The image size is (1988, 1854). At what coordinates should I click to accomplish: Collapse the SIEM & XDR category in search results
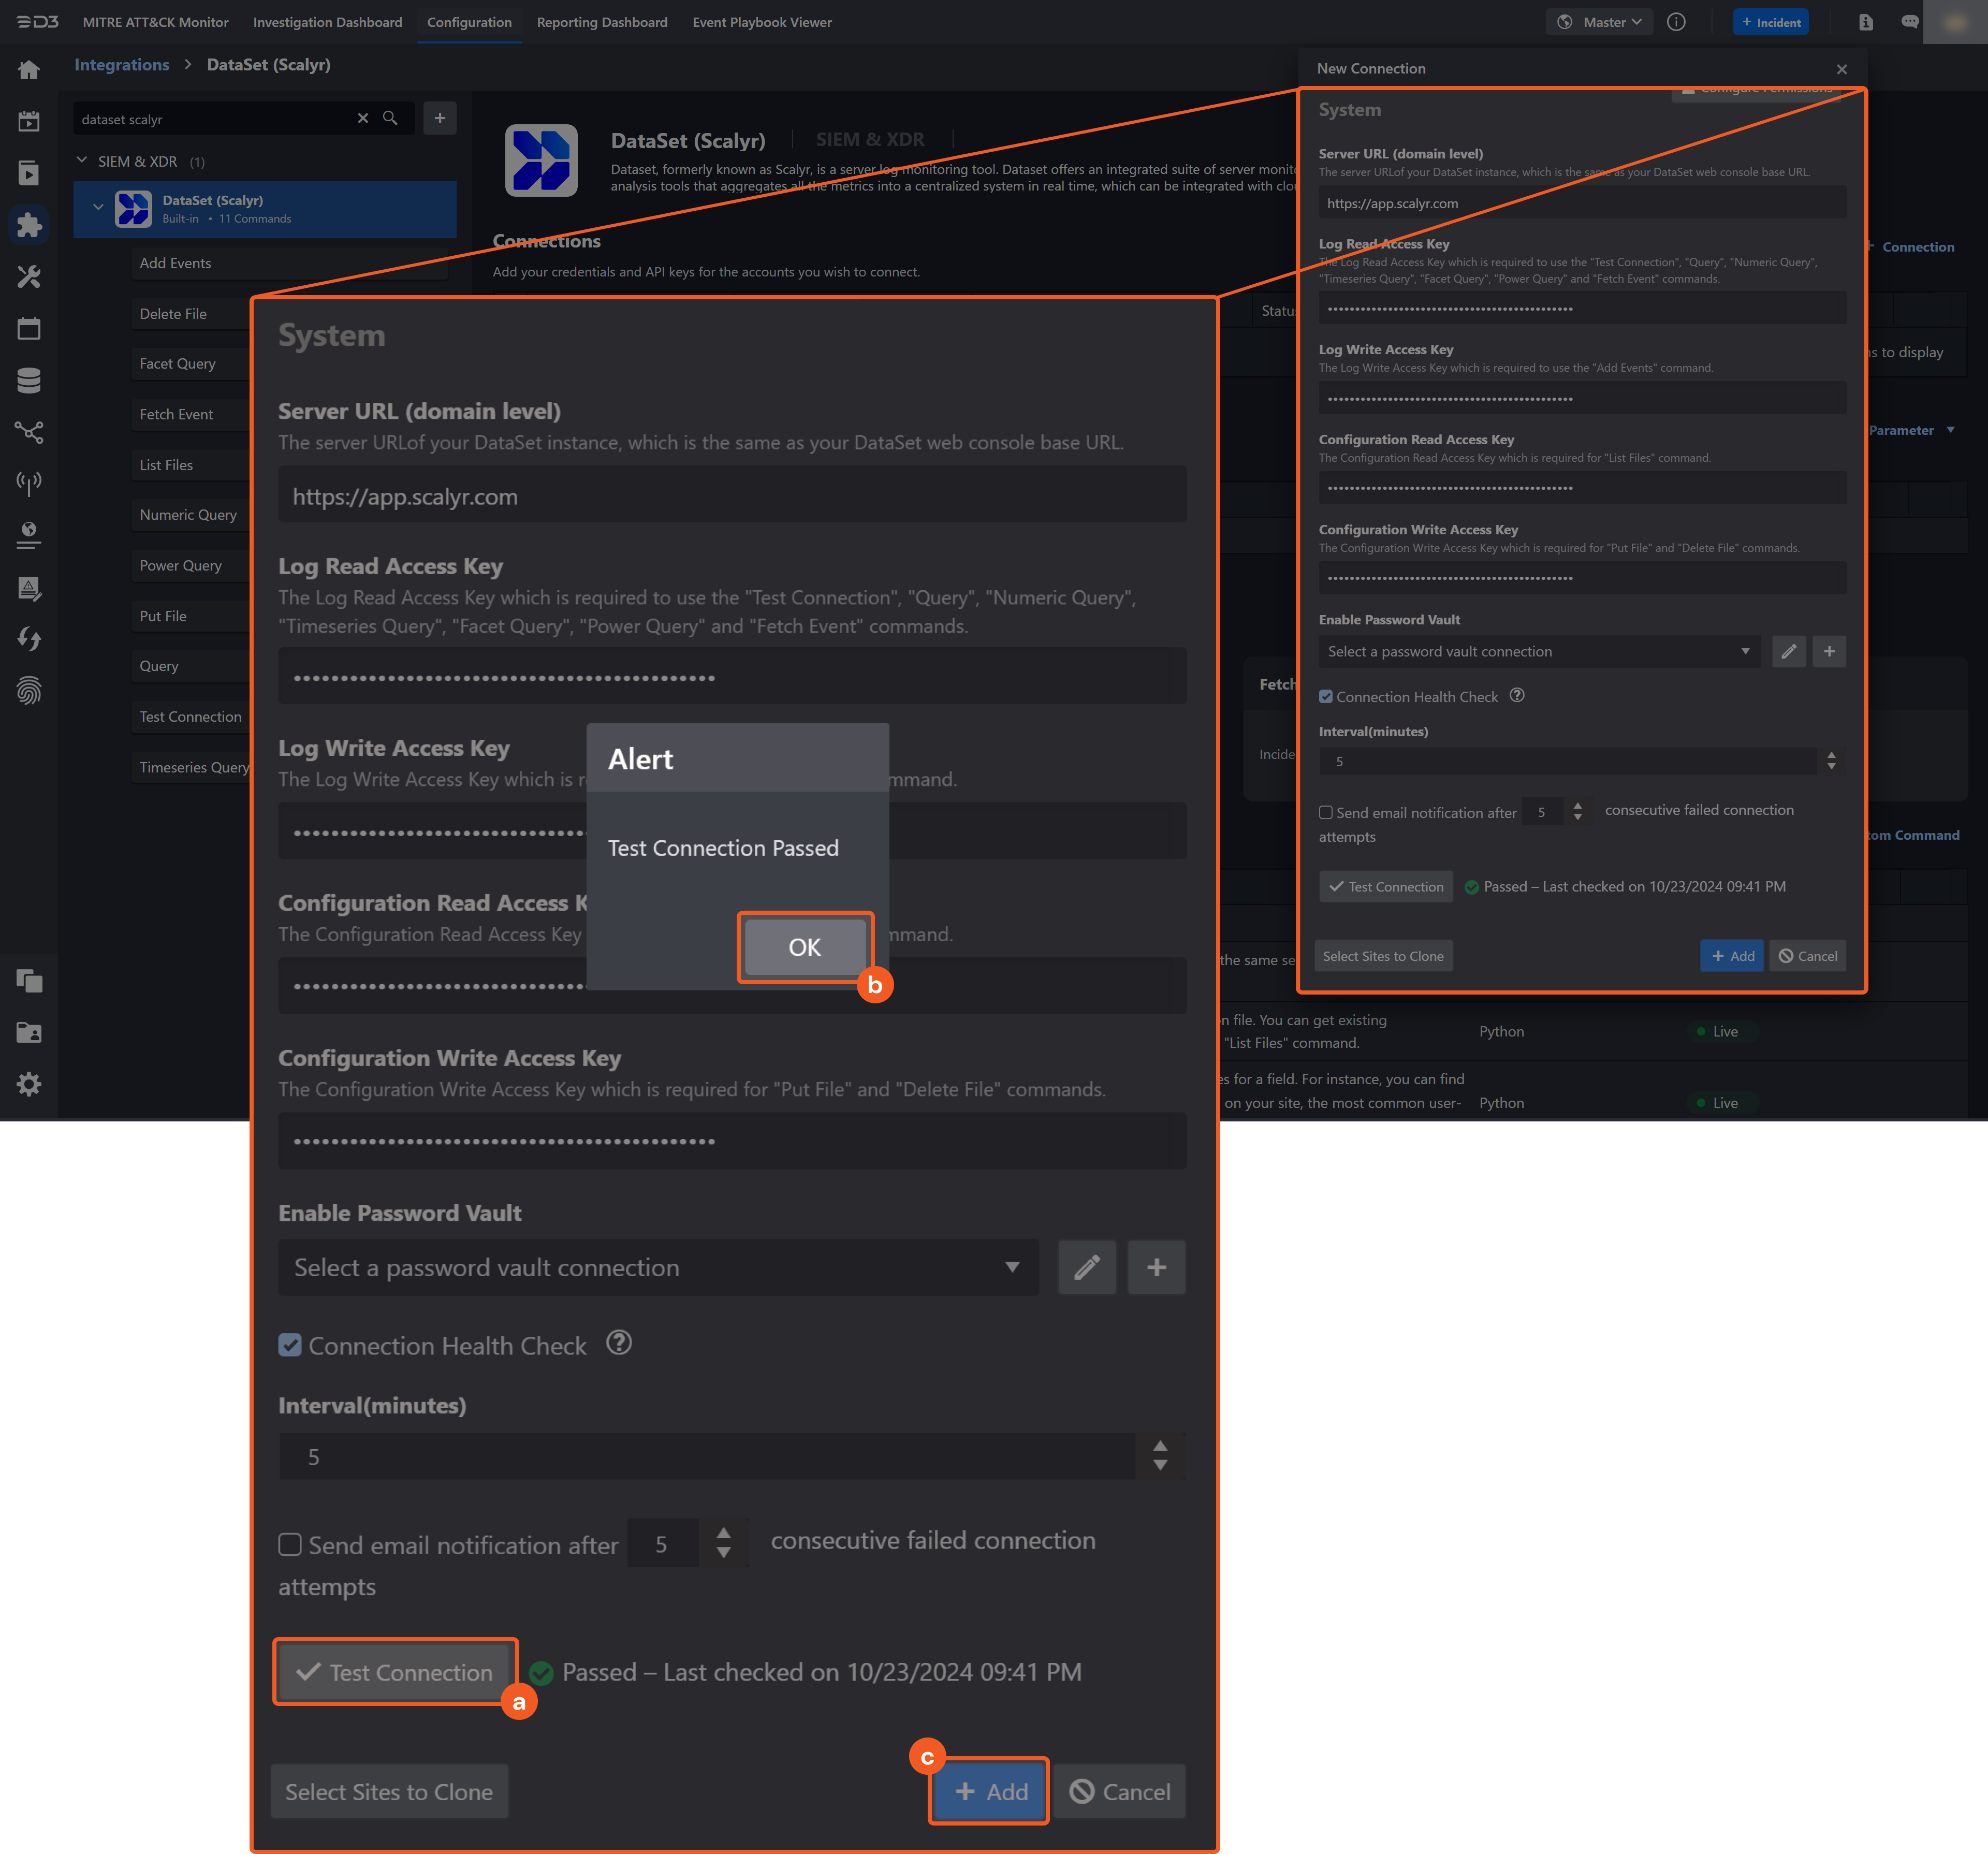tap(82, 160)
